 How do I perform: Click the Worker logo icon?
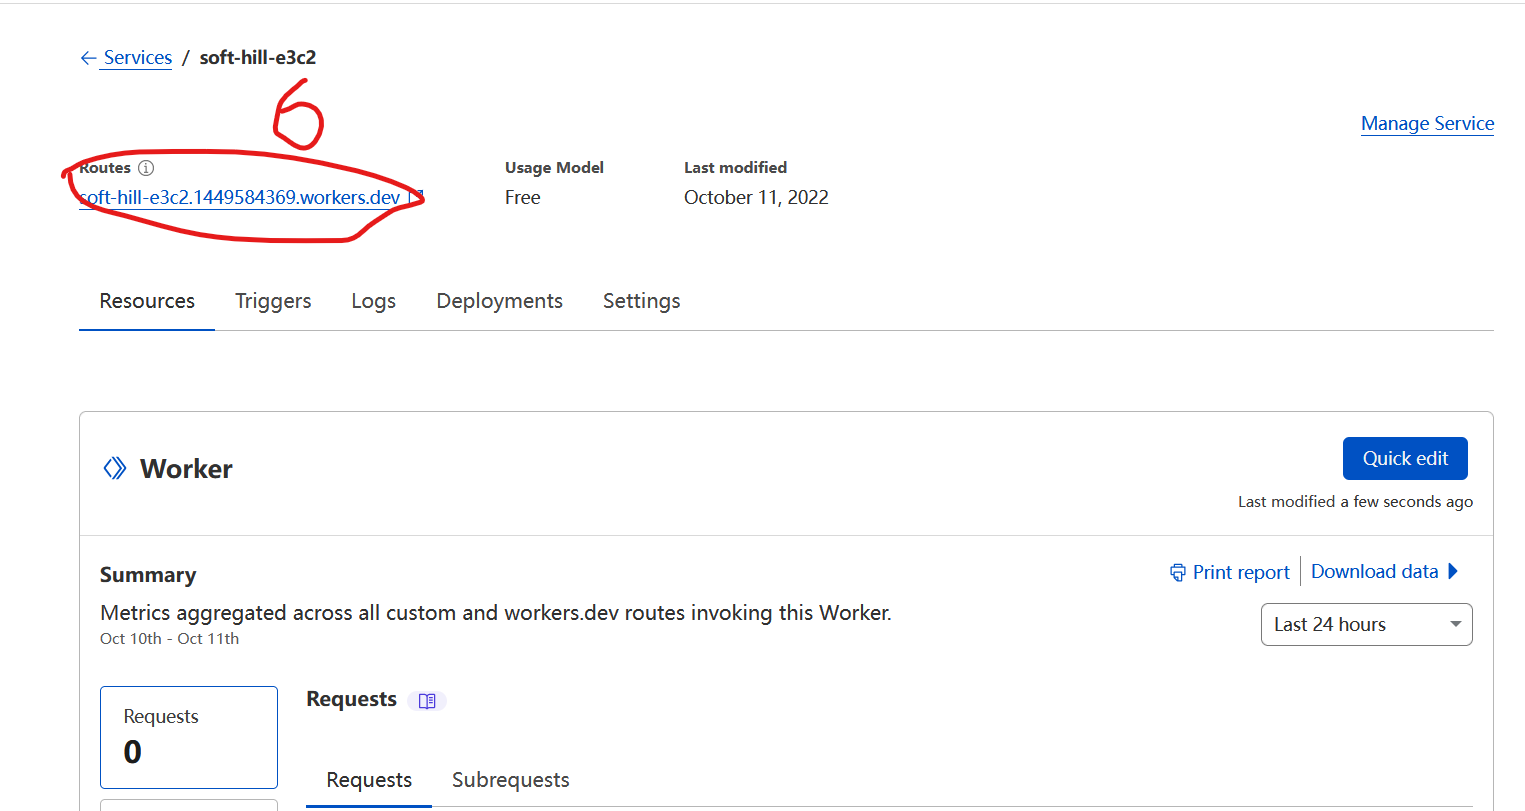click(115, 468)
